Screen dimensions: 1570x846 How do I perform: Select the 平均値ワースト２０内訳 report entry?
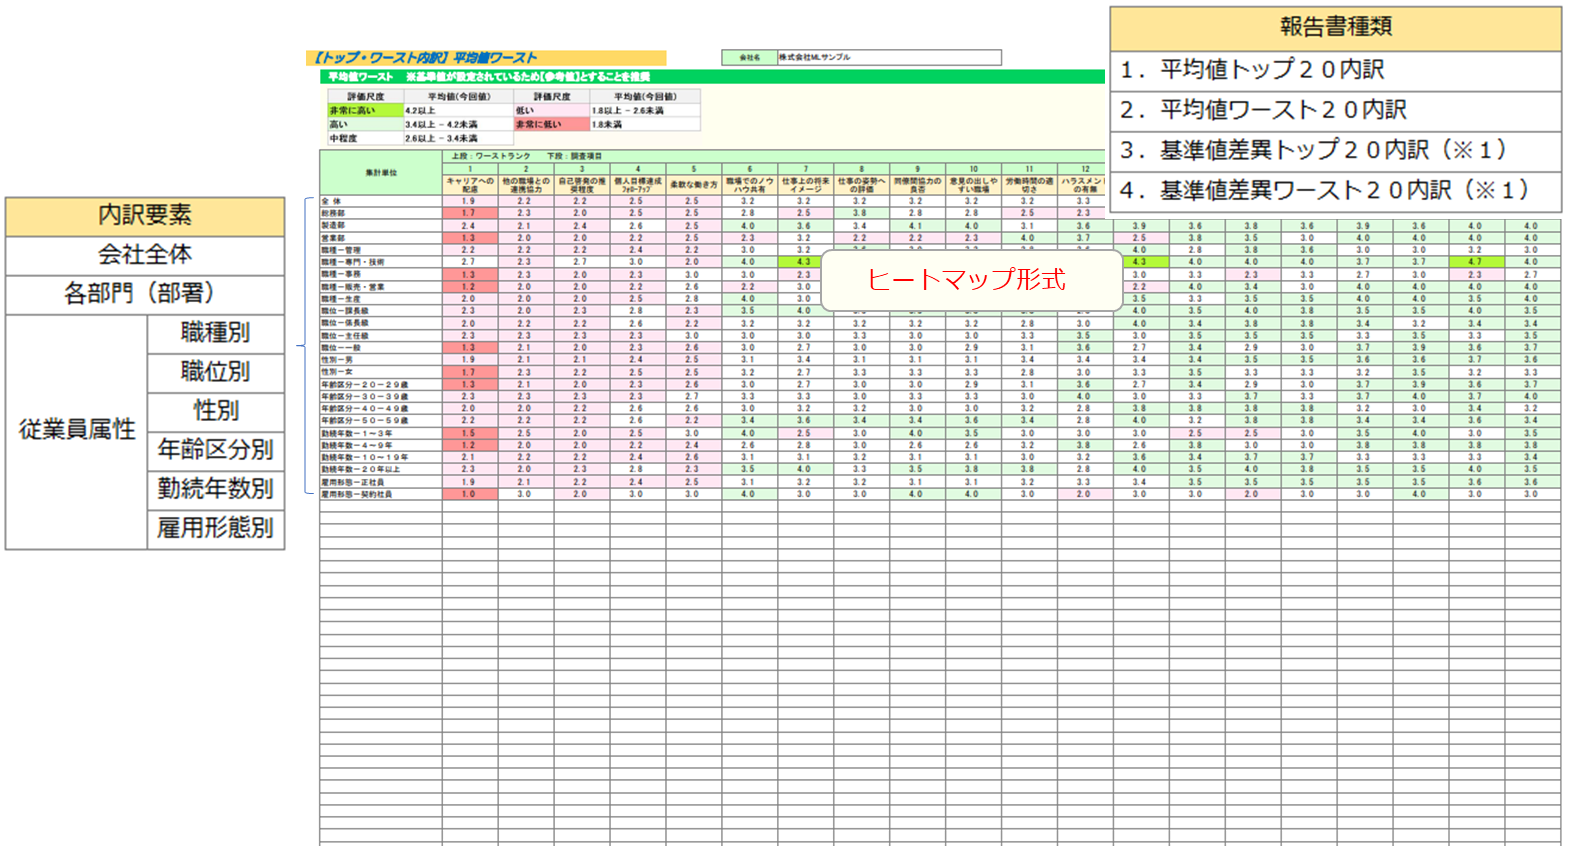pos(1334,110)
